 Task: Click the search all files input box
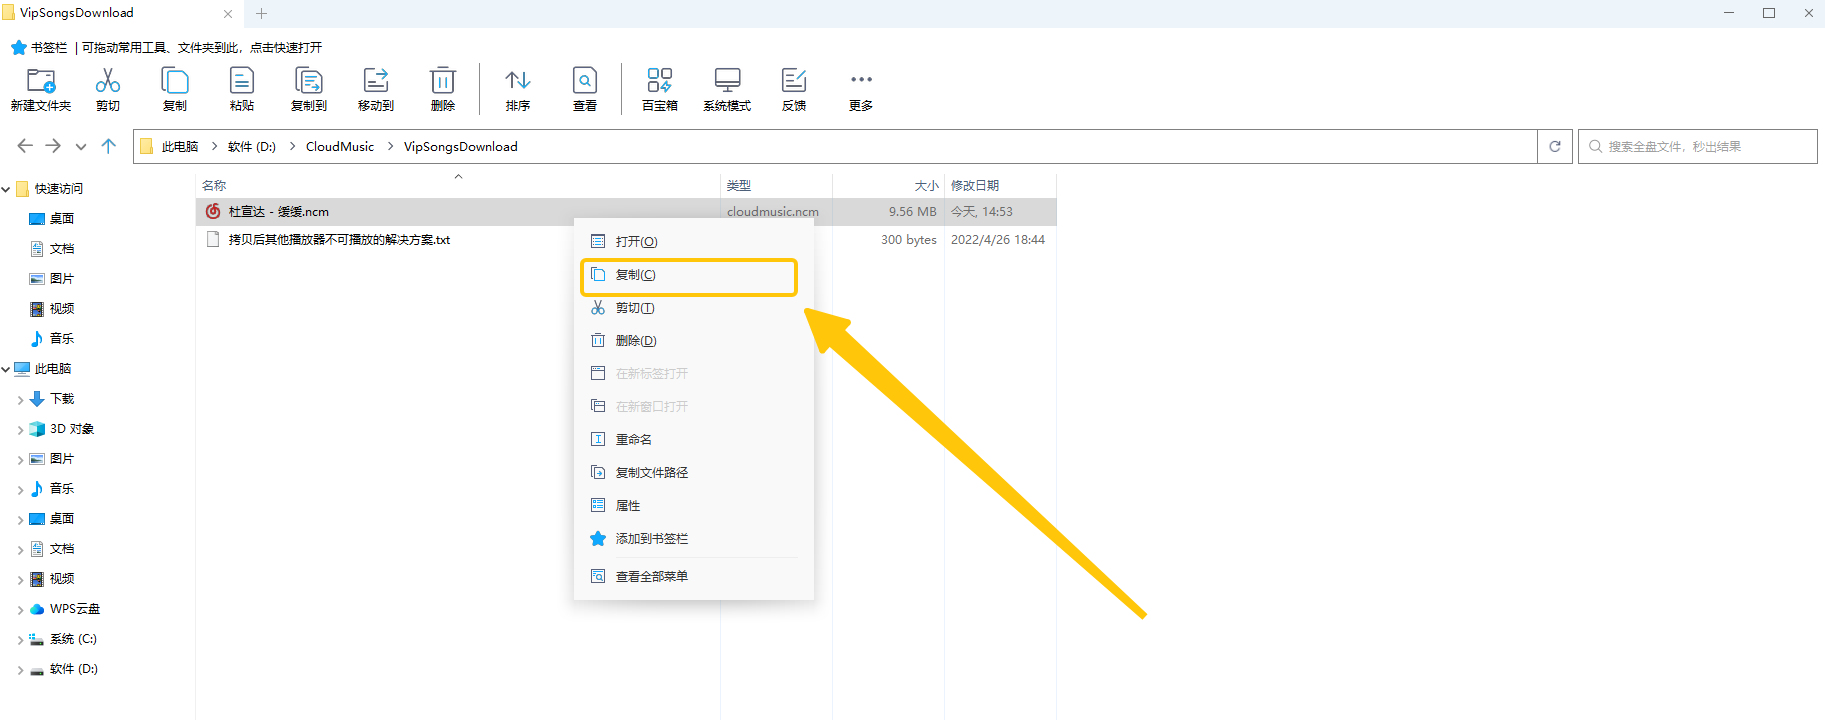tap(1698, 146)
